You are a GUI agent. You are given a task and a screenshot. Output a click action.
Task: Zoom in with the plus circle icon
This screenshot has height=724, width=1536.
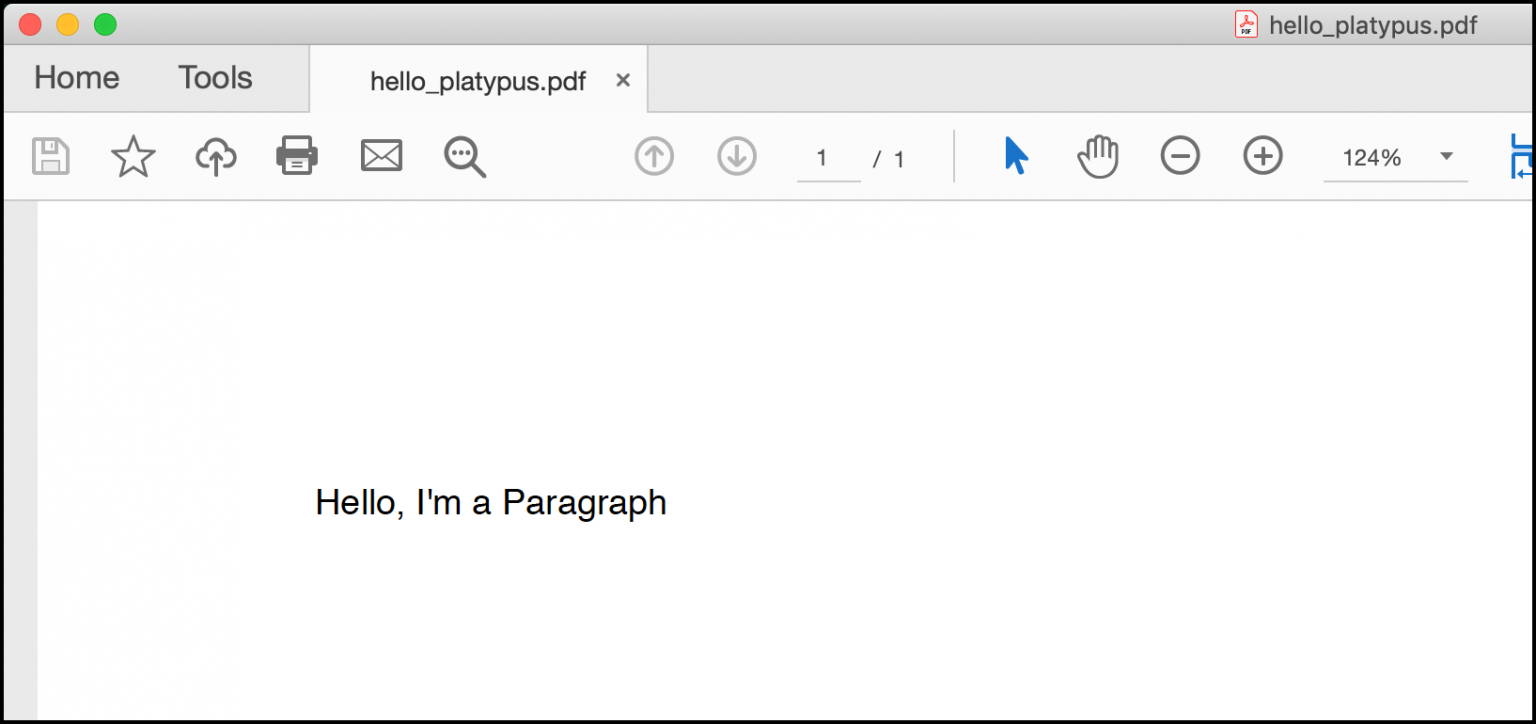click(1263, 156)
